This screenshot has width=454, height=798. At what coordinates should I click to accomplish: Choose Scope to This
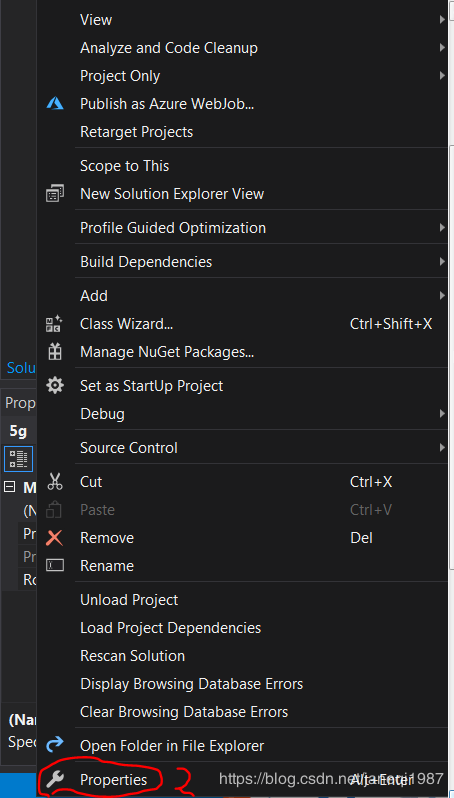pos(124,166)
